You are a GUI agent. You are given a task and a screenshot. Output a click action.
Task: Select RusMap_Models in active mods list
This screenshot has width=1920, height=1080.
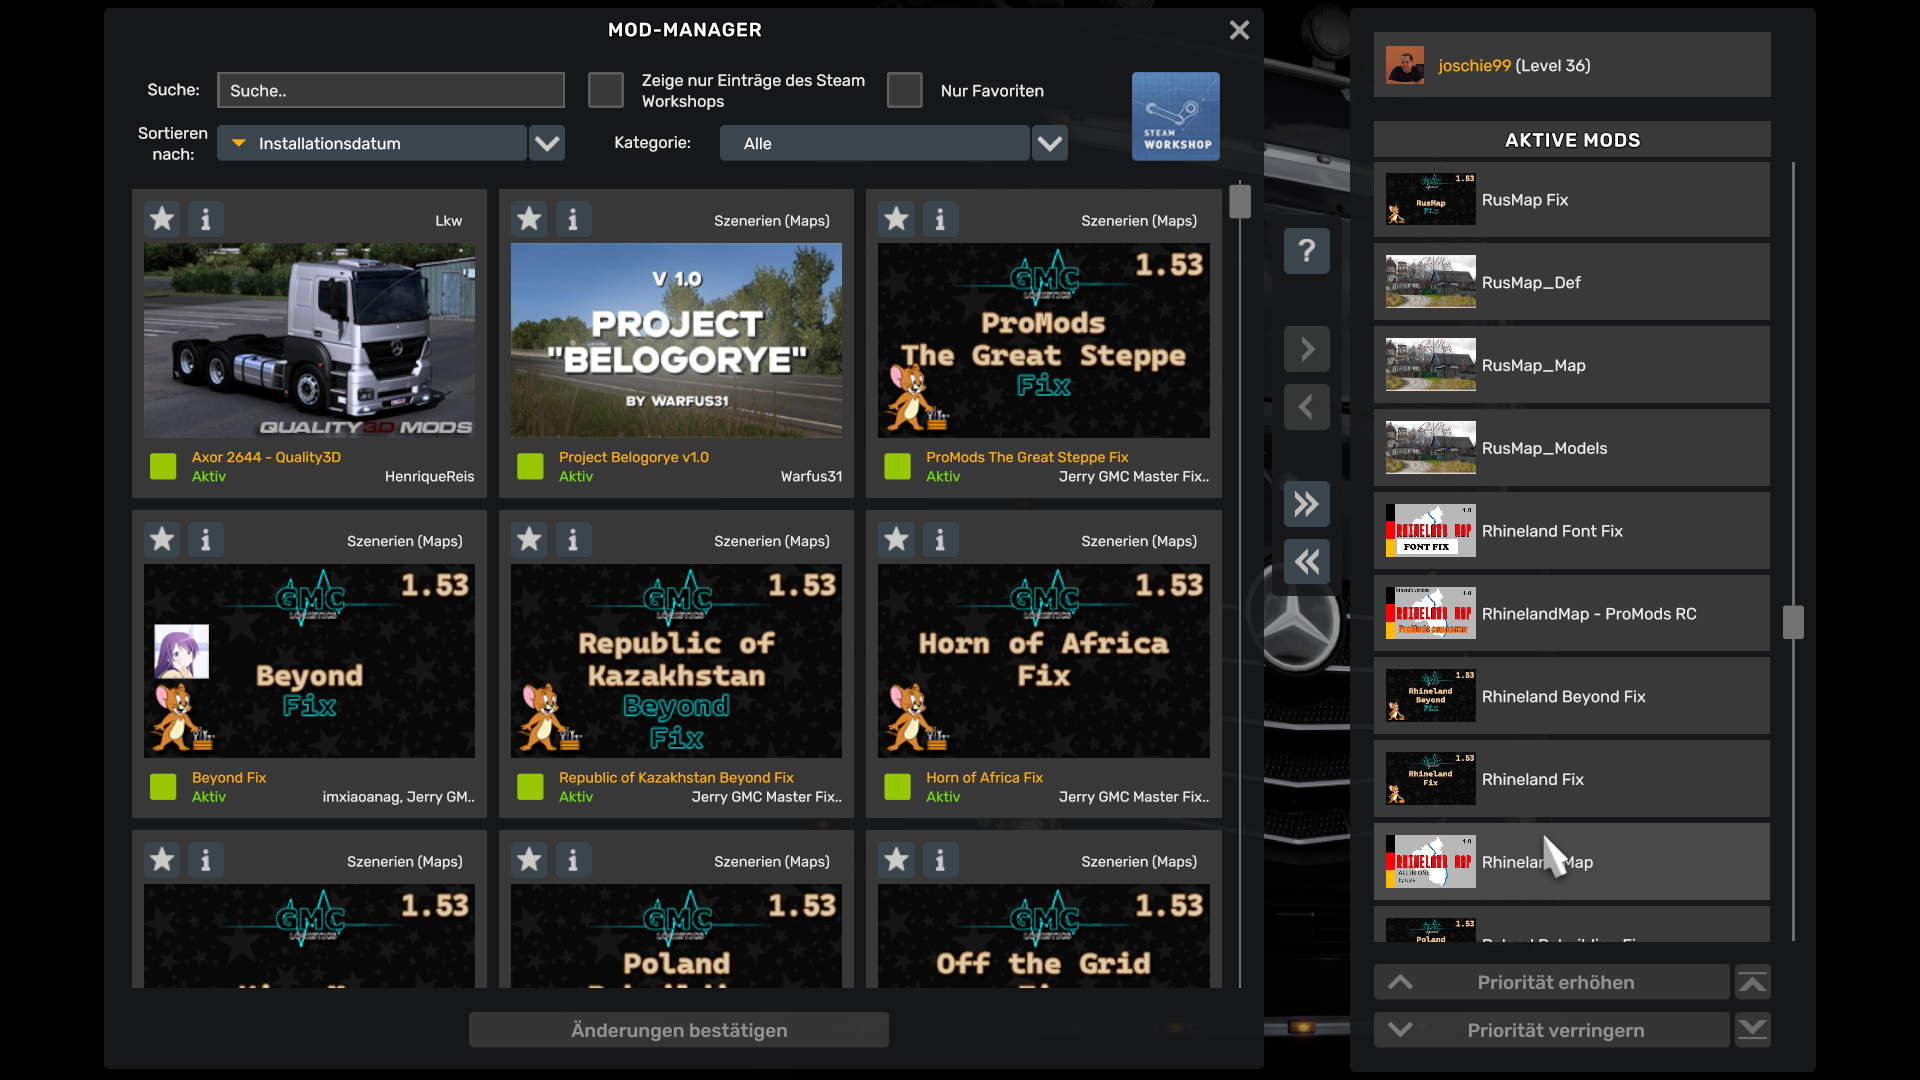pyautogui.click(x=1572, y=449)
